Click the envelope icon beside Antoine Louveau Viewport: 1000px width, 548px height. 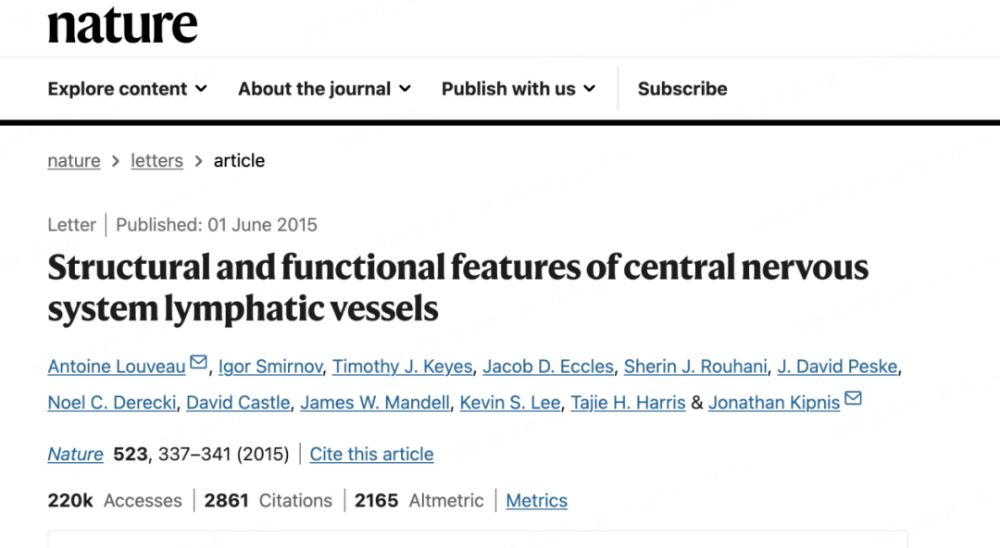point(198,364)
